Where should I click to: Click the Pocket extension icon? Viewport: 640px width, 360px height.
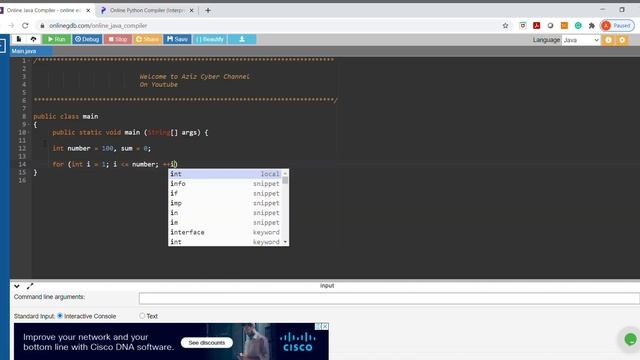click(522, 26)
